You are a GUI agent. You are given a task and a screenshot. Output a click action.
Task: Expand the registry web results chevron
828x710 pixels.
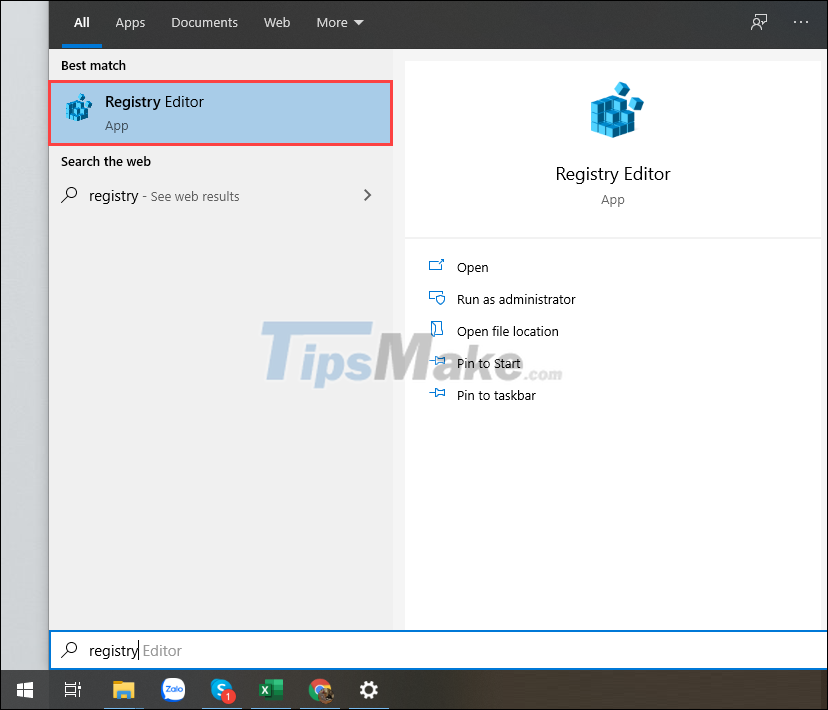pos(367,196)
